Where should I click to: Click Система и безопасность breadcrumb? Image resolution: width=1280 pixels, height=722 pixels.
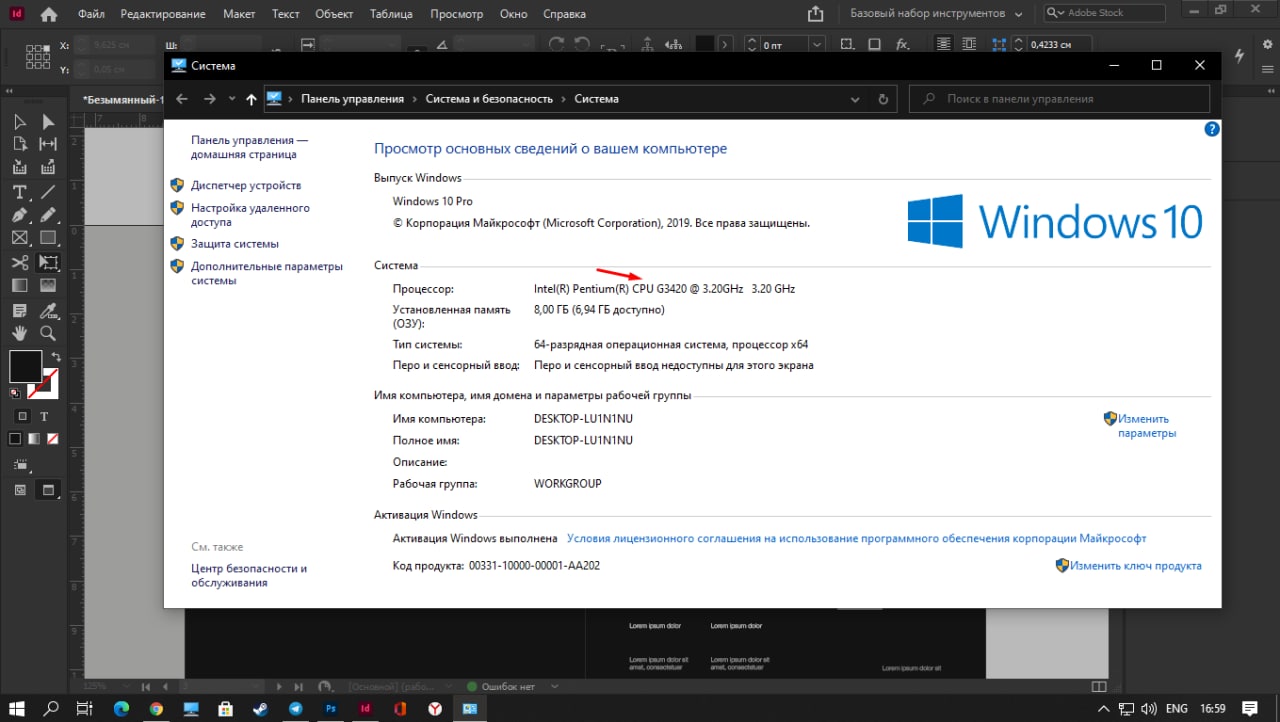(x=489, y=99)
